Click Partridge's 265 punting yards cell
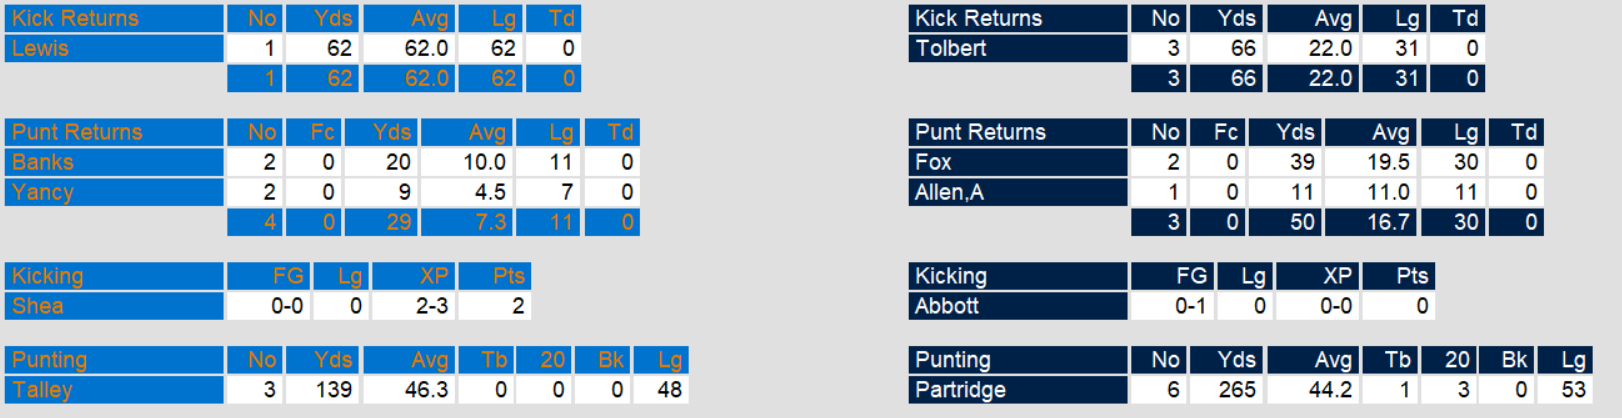1622x418 pixels. 1236,390
